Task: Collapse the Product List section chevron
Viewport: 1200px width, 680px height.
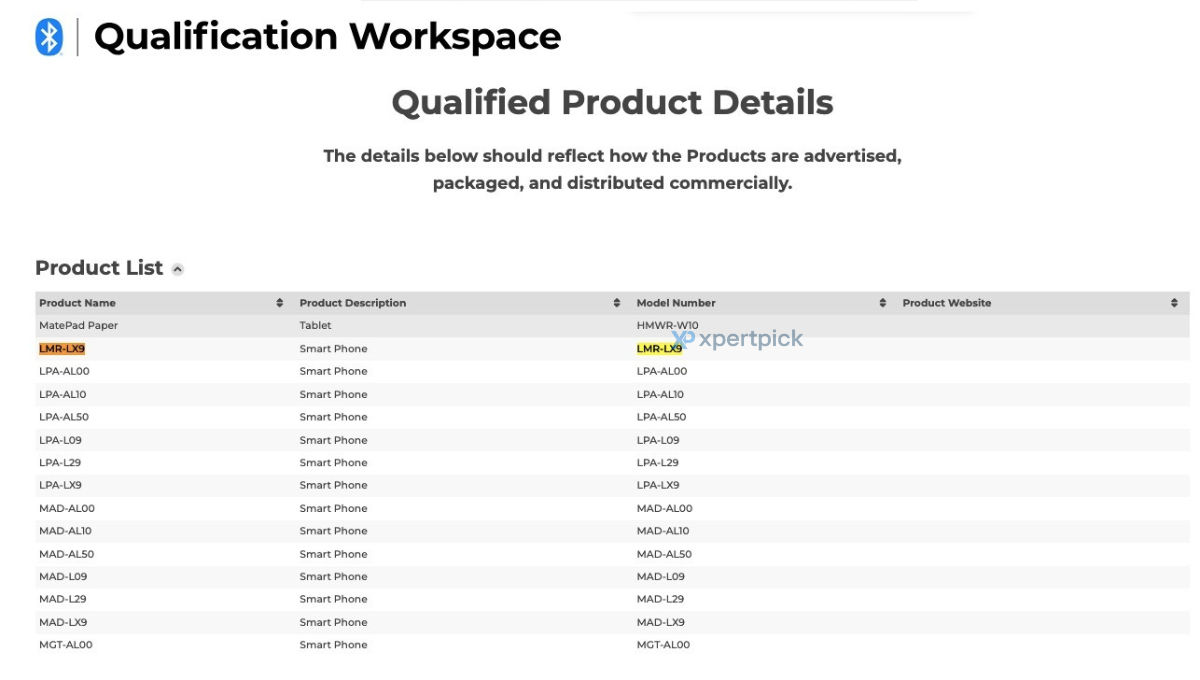Action: tap(178, 269)
